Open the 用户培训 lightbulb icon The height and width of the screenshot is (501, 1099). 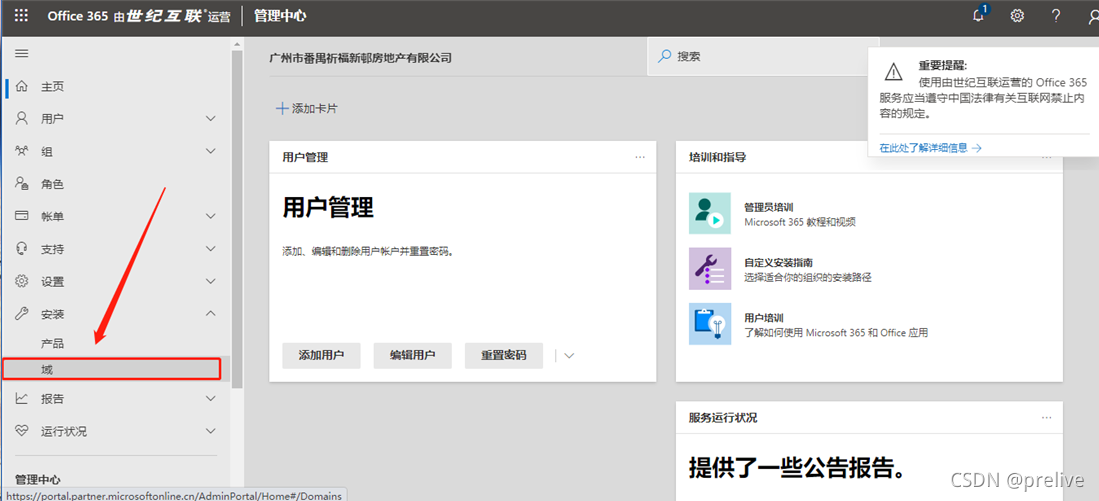pos(709,324)
